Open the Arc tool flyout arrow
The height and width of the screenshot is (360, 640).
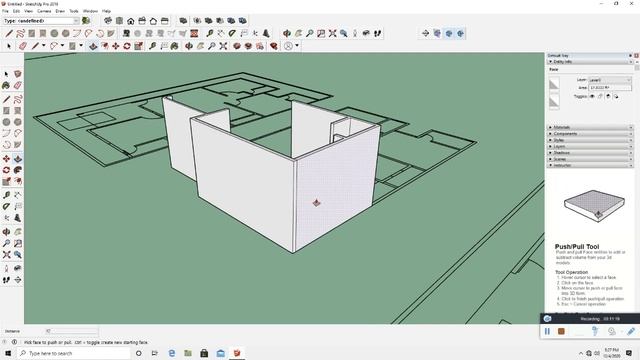62,46
